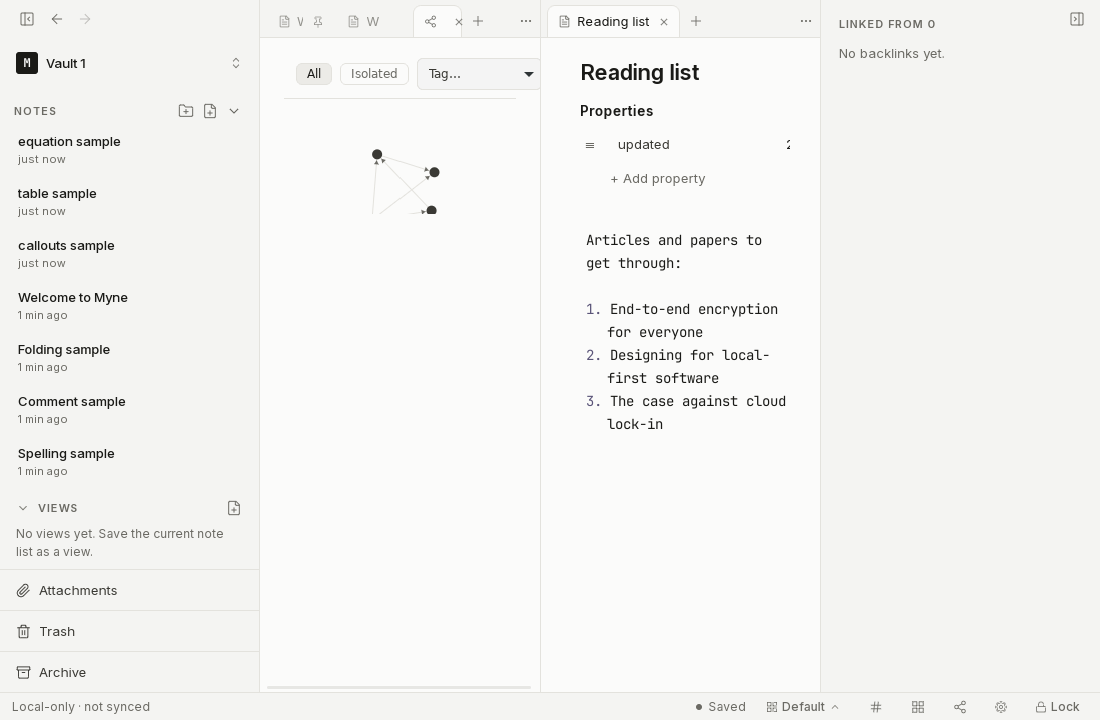
Task: Open left pane more options menu
Action: [x=525, y=21]
